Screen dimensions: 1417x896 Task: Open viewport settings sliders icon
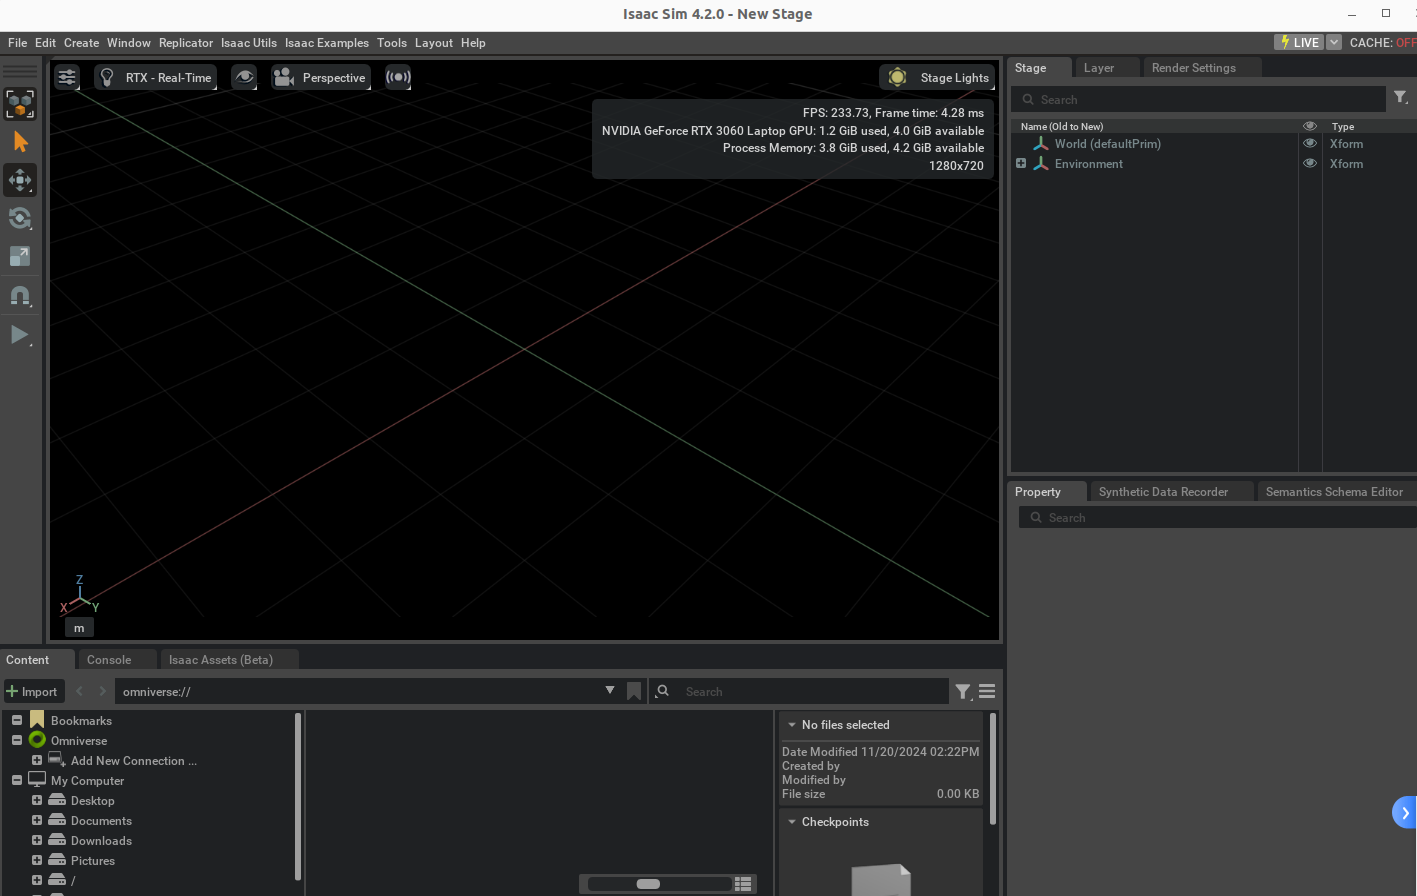pyautogui.click(x=67, y=77)
